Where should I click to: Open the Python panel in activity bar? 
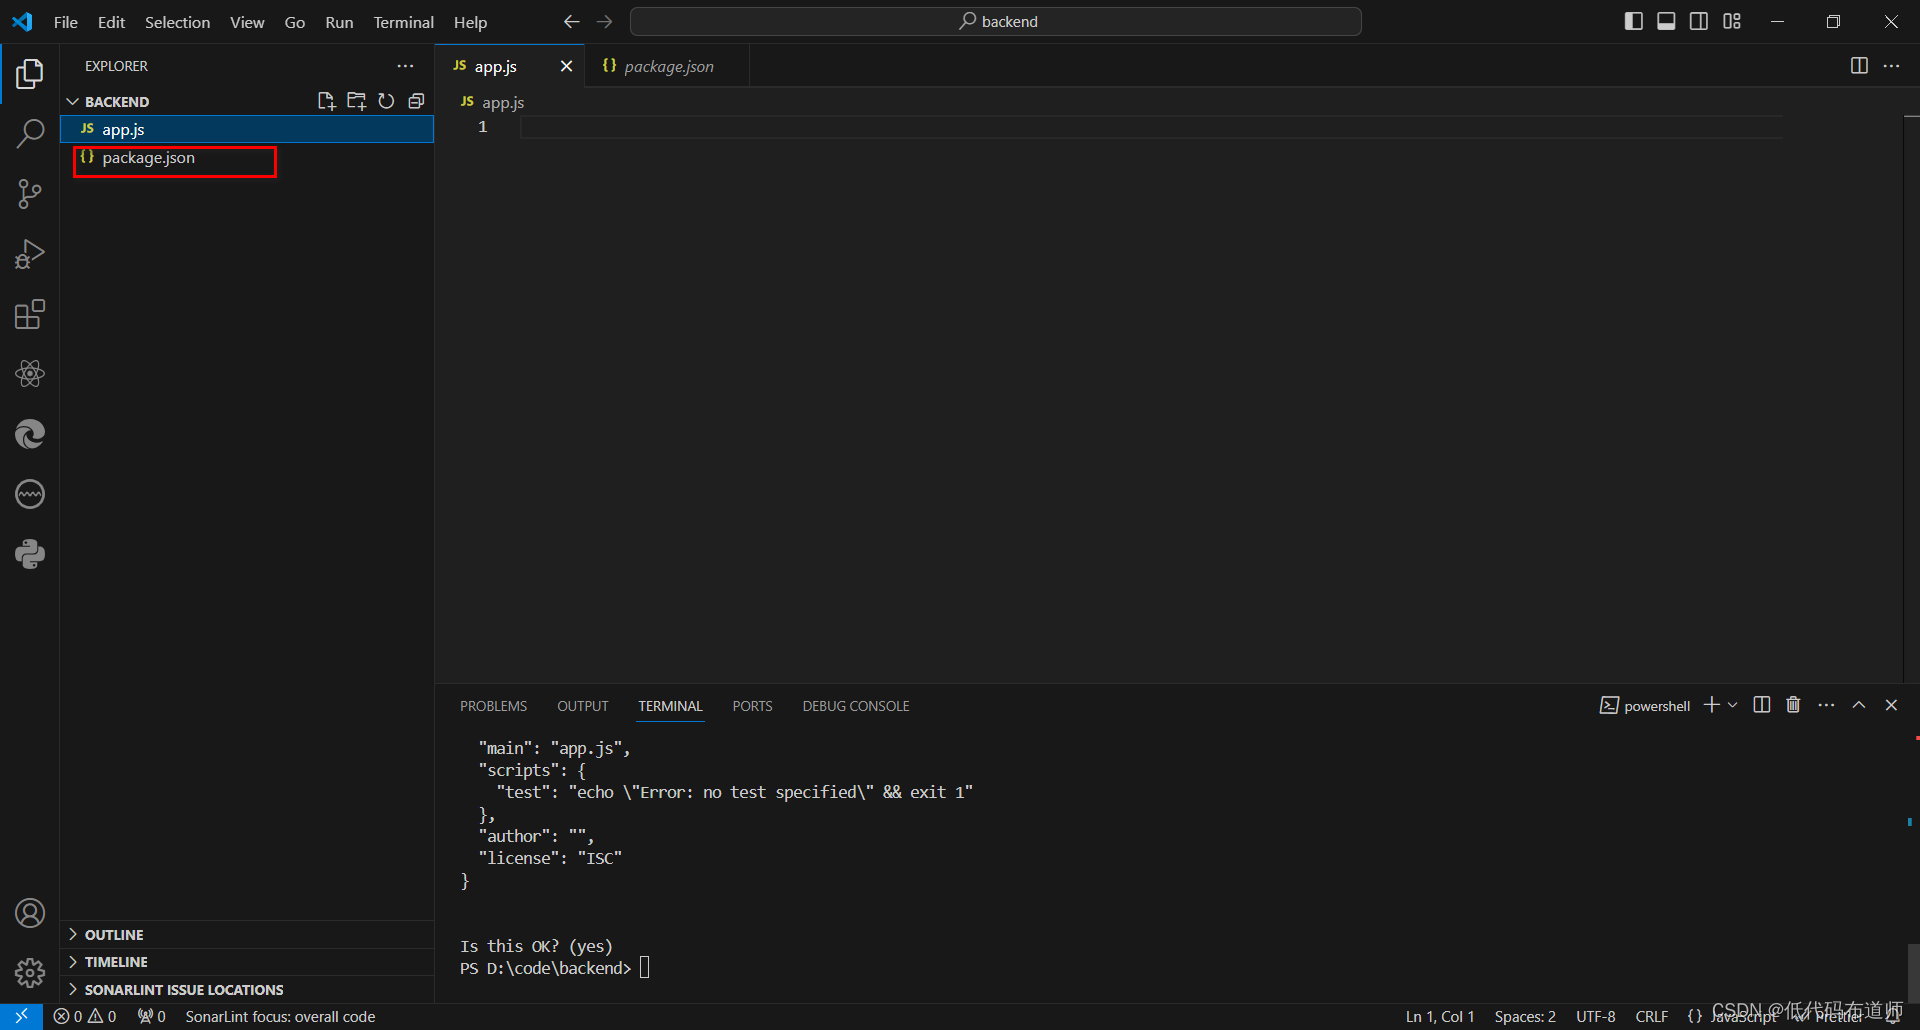[30, 554]
